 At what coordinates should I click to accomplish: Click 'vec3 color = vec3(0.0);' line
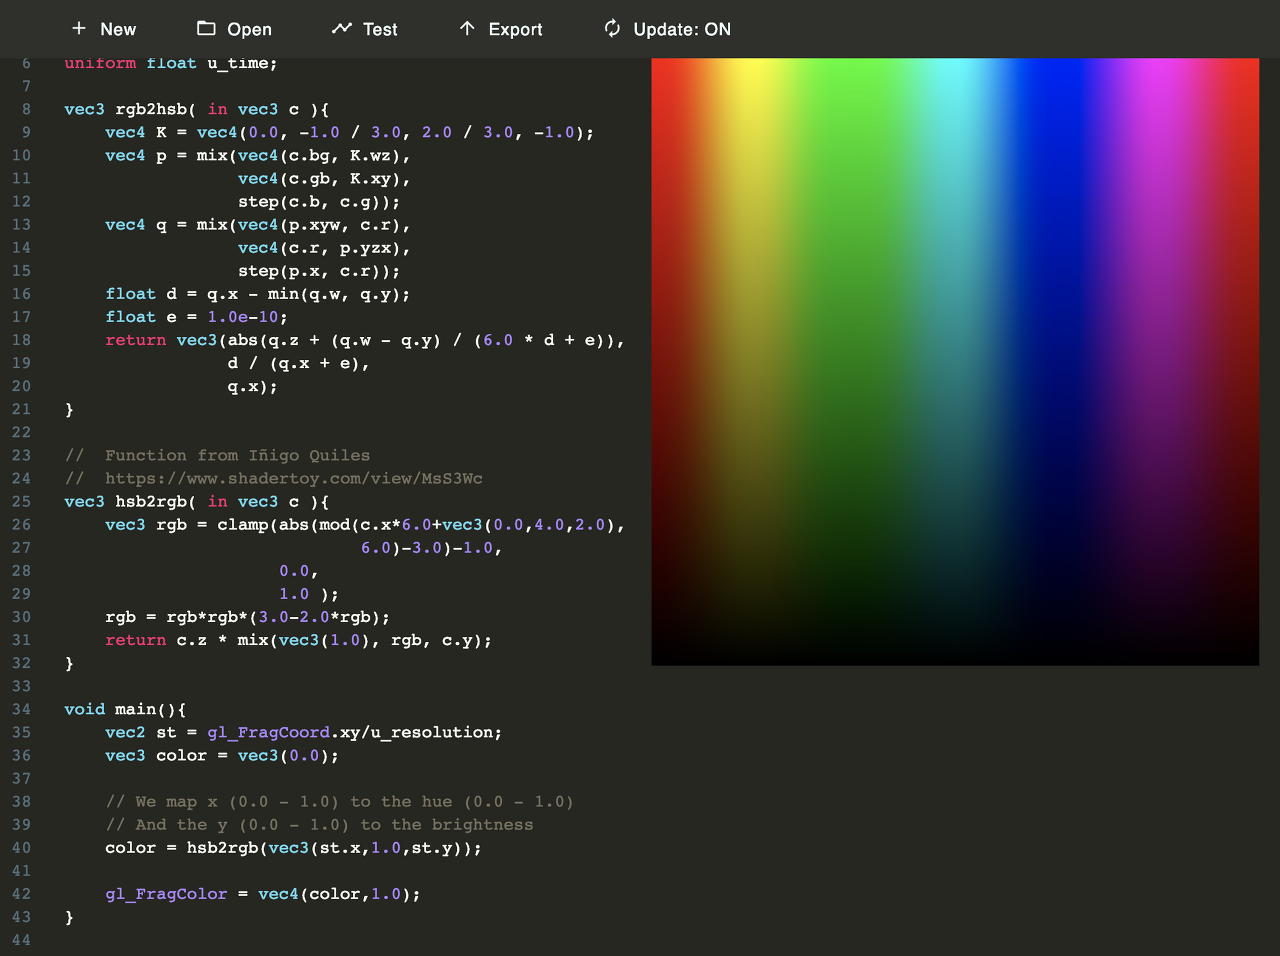pos(222,755)
